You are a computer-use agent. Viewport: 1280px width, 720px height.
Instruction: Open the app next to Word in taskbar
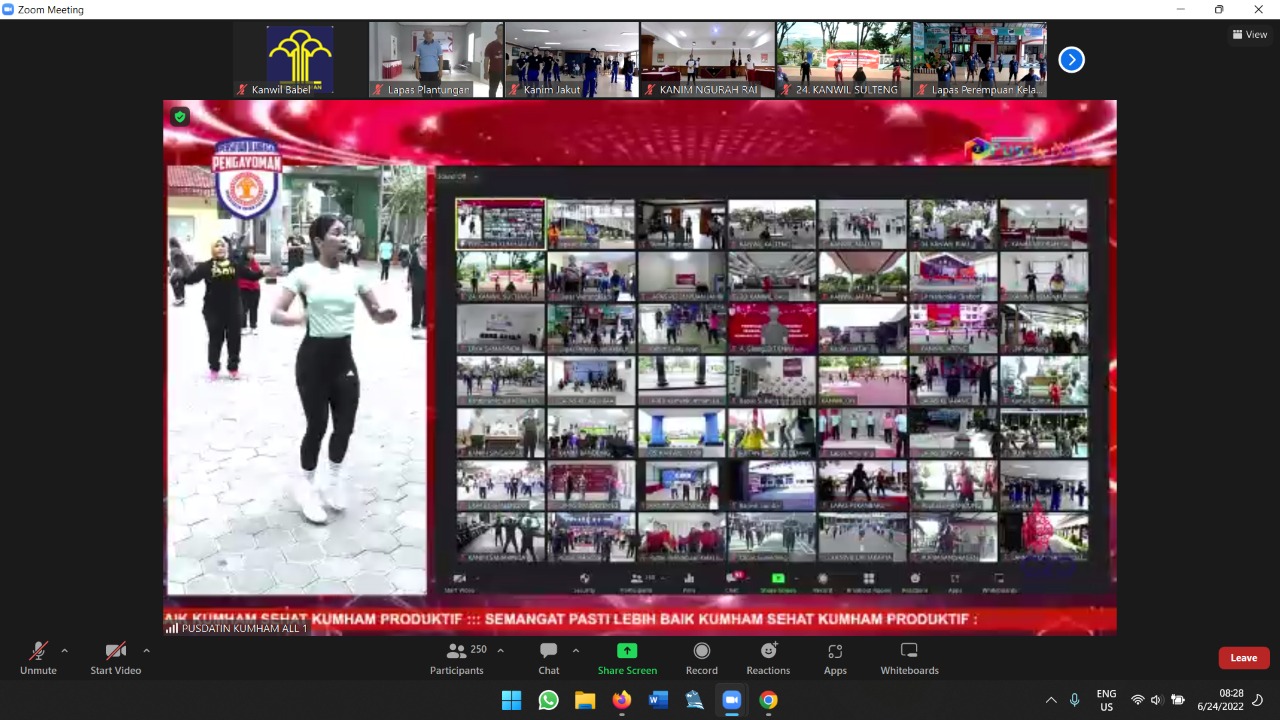[x=695, y=700]
